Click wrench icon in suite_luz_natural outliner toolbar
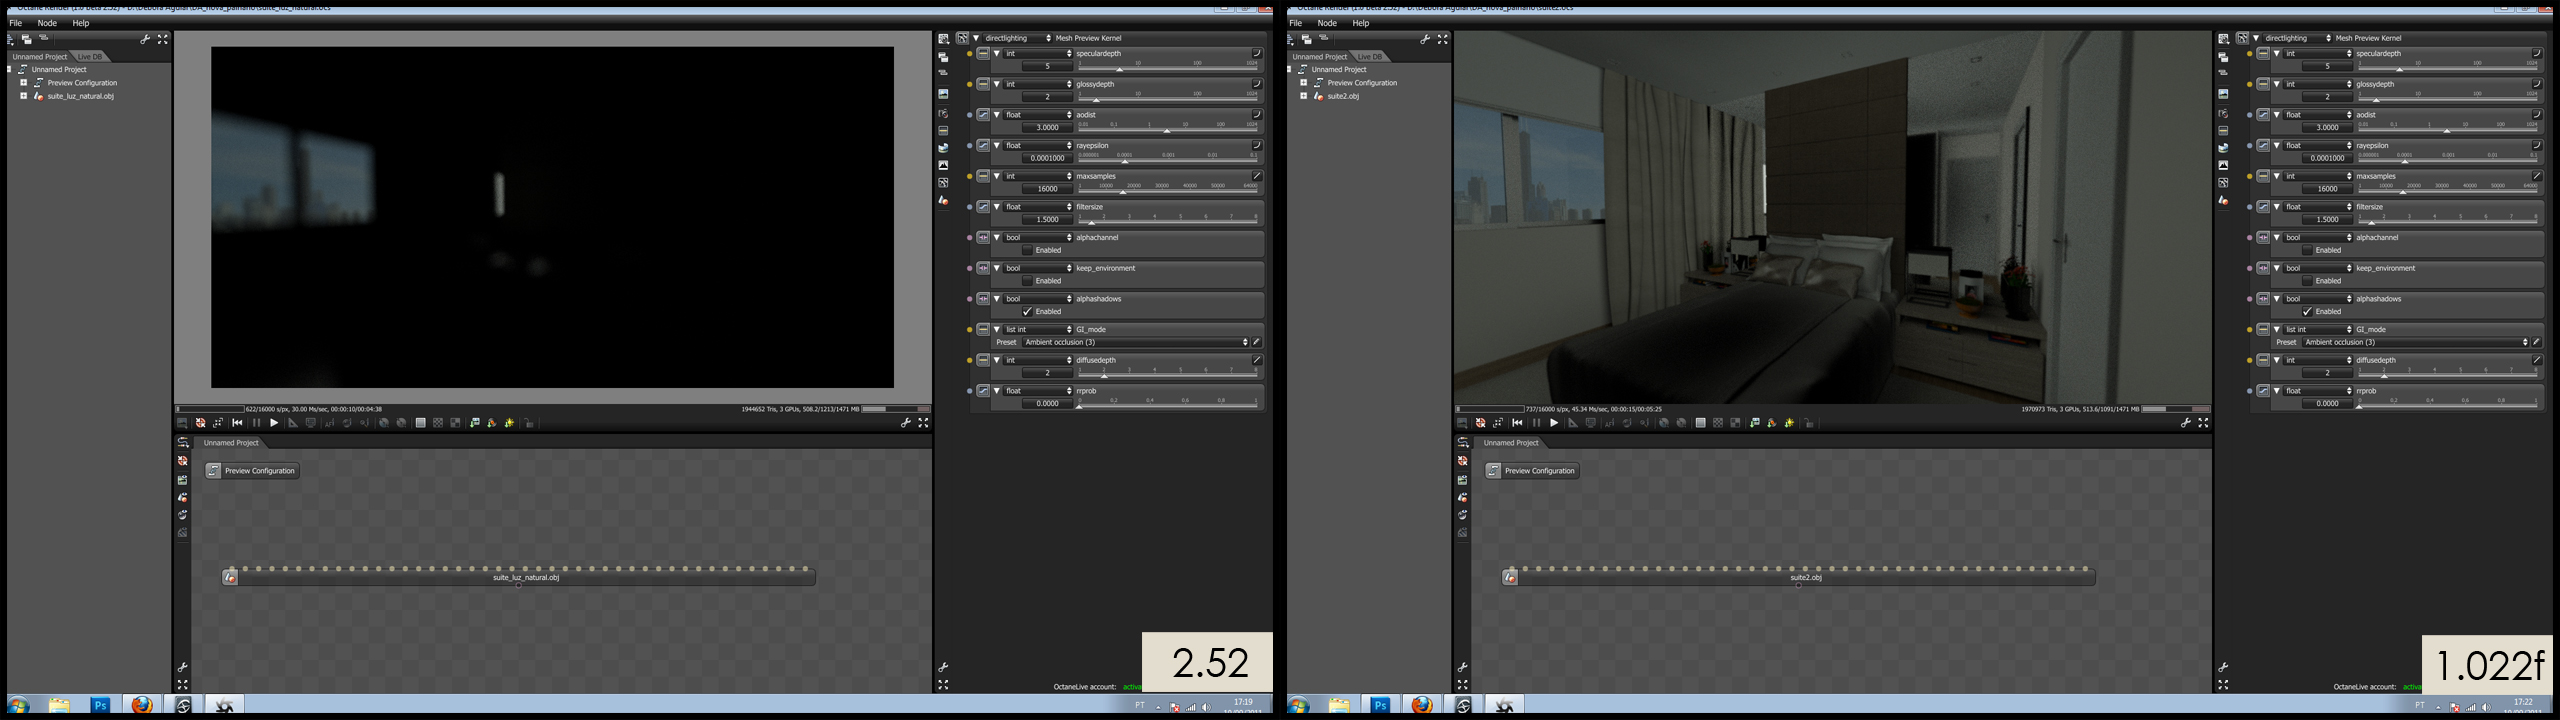 145,39
